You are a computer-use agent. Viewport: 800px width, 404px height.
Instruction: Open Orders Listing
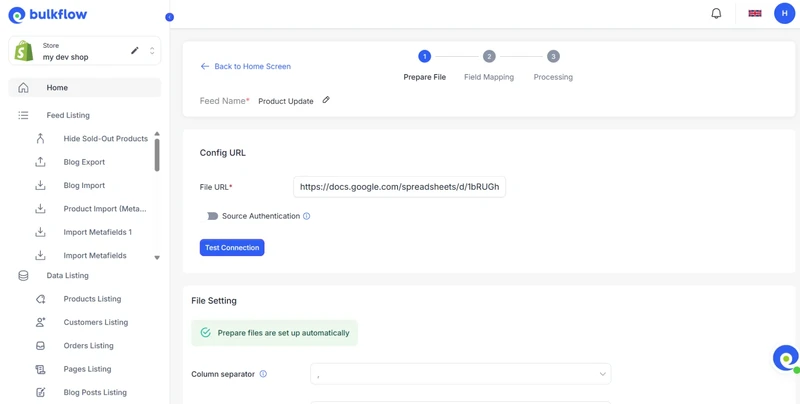coord(88,346)
